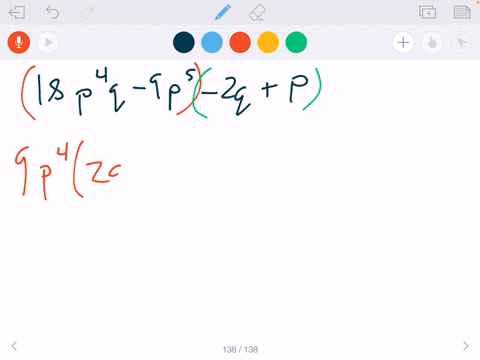The width and height of the screenshot is (480, 360).
Task: Select the Pen drawing tool
Action: (223, 12)
